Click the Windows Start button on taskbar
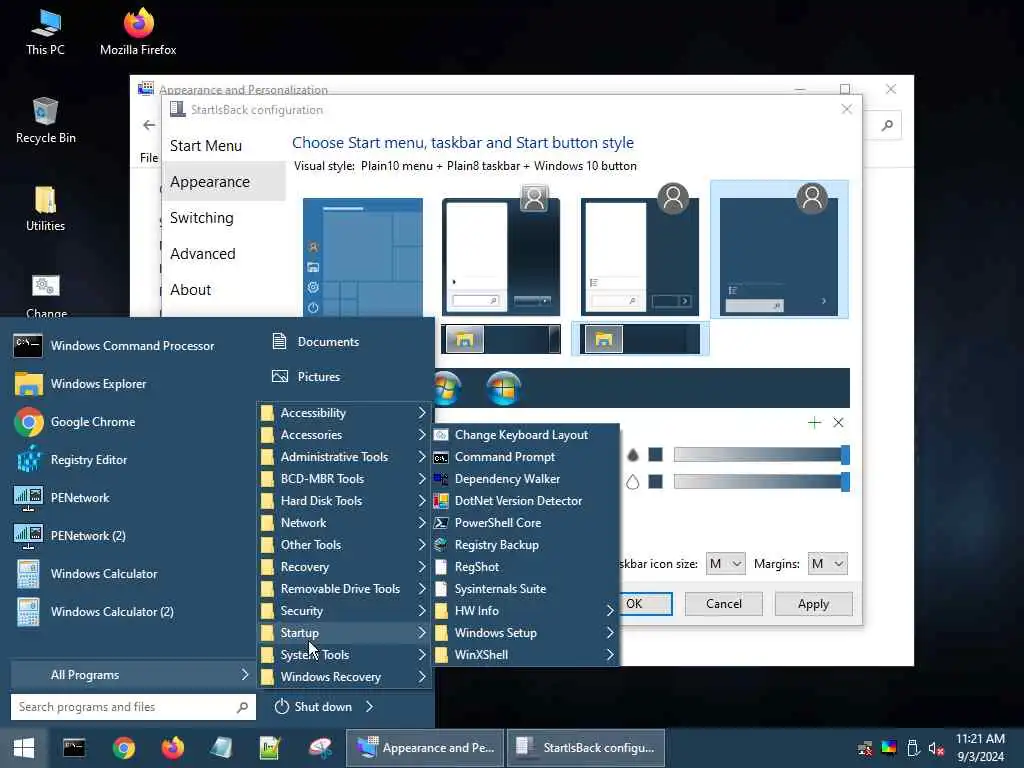 pos(24,748)
